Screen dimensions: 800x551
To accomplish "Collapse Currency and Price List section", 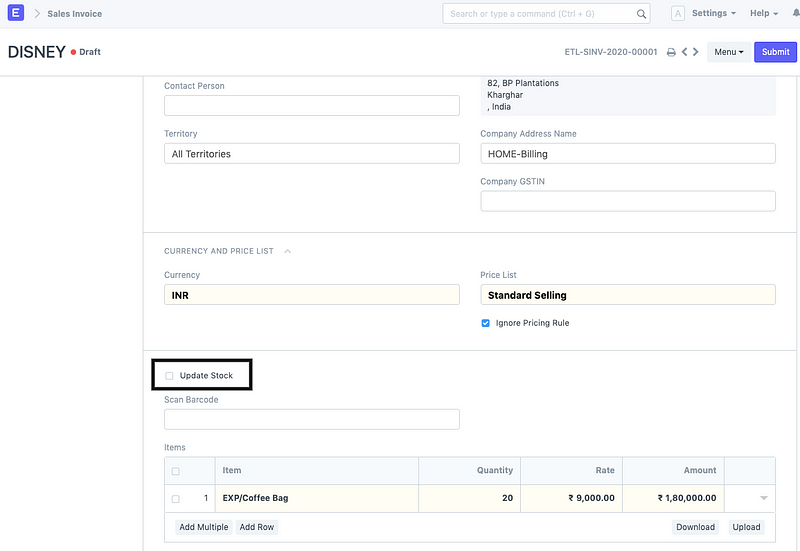I will 287,251.
